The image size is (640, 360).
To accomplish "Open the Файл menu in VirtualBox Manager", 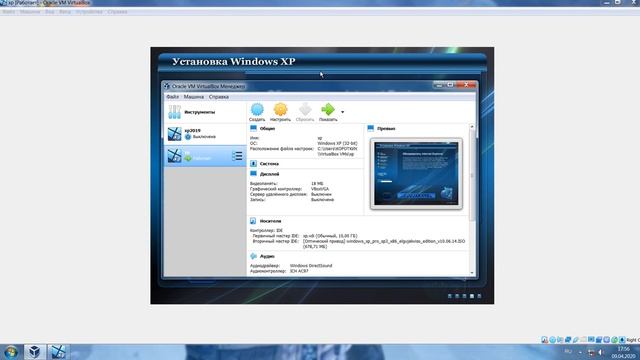I will [173, 97].
